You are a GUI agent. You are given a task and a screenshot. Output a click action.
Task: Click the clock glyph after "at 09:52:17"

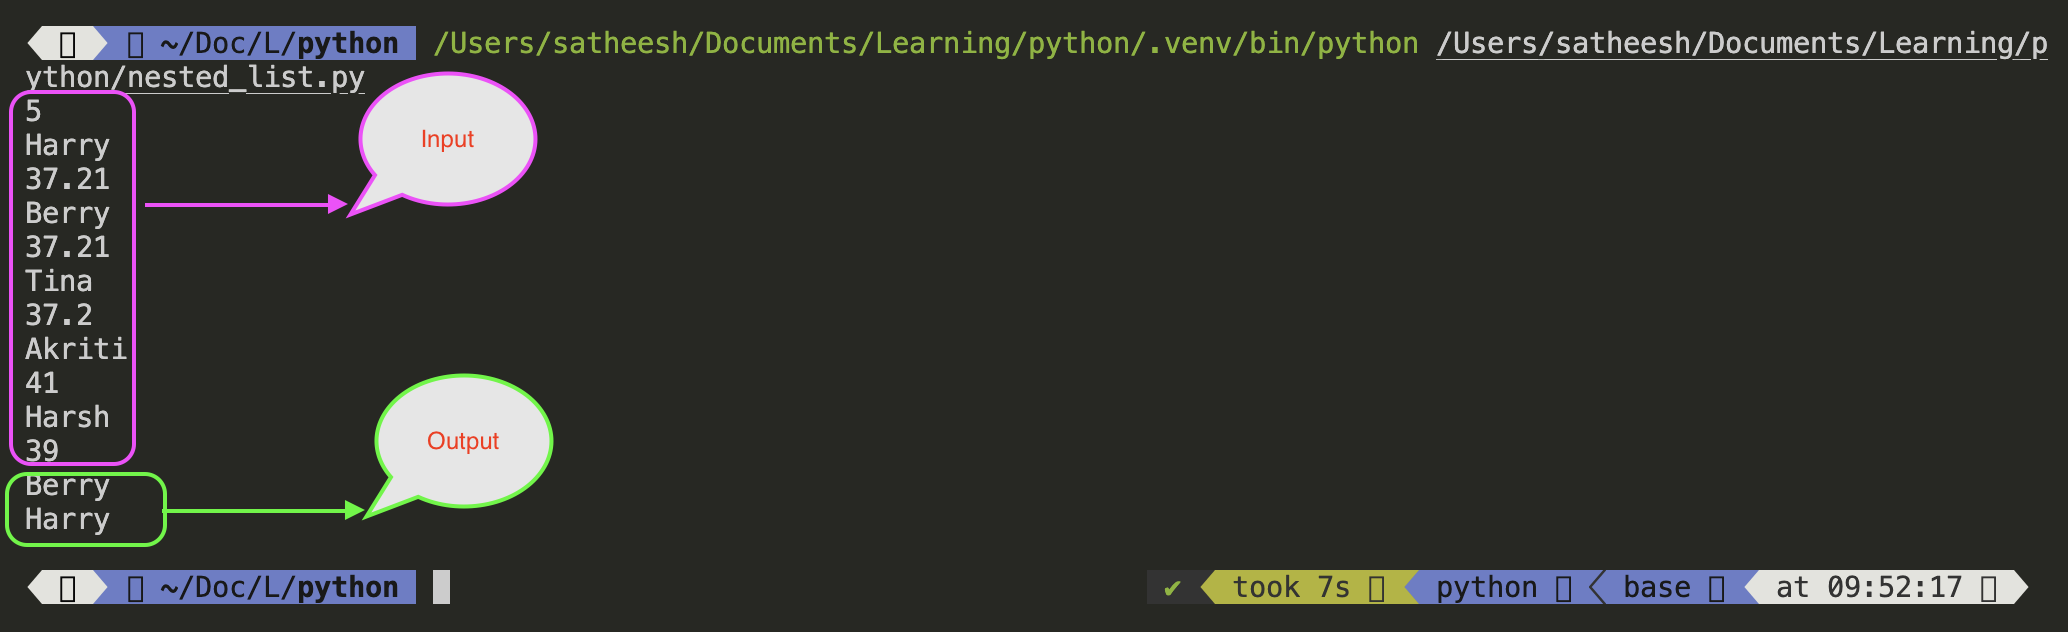point(1989,588)
